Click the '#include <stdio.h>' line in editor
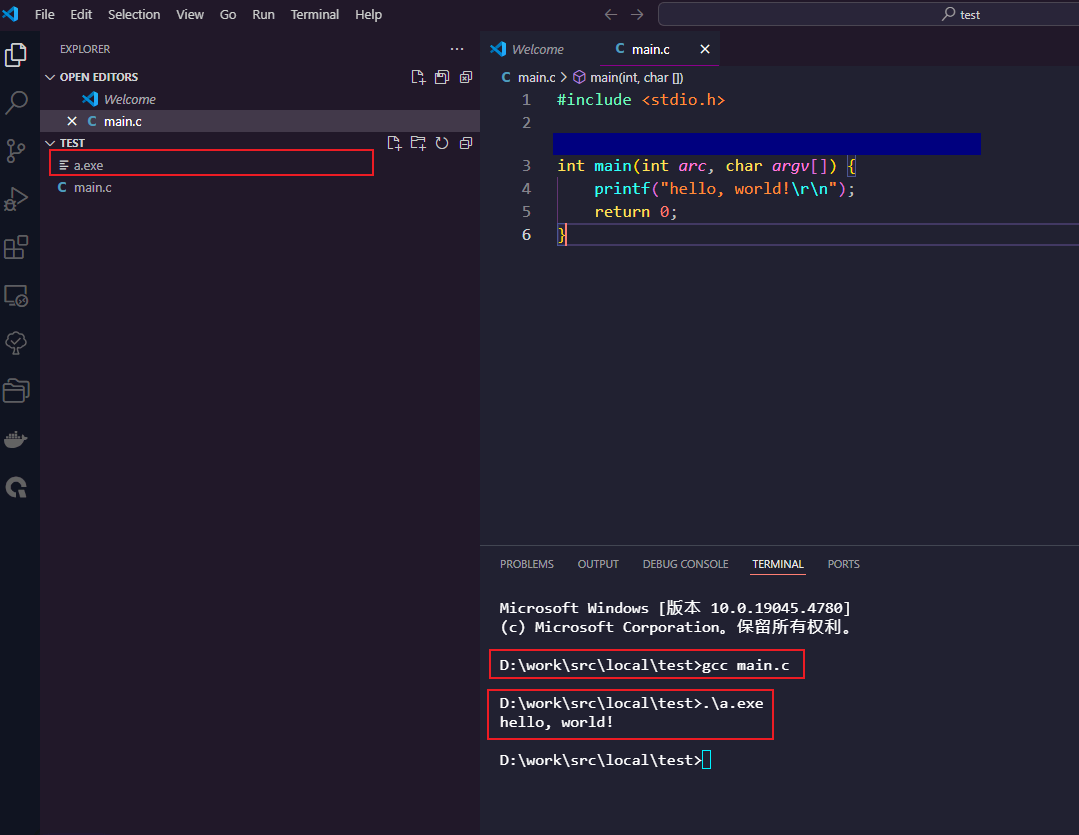 (641, 100)
